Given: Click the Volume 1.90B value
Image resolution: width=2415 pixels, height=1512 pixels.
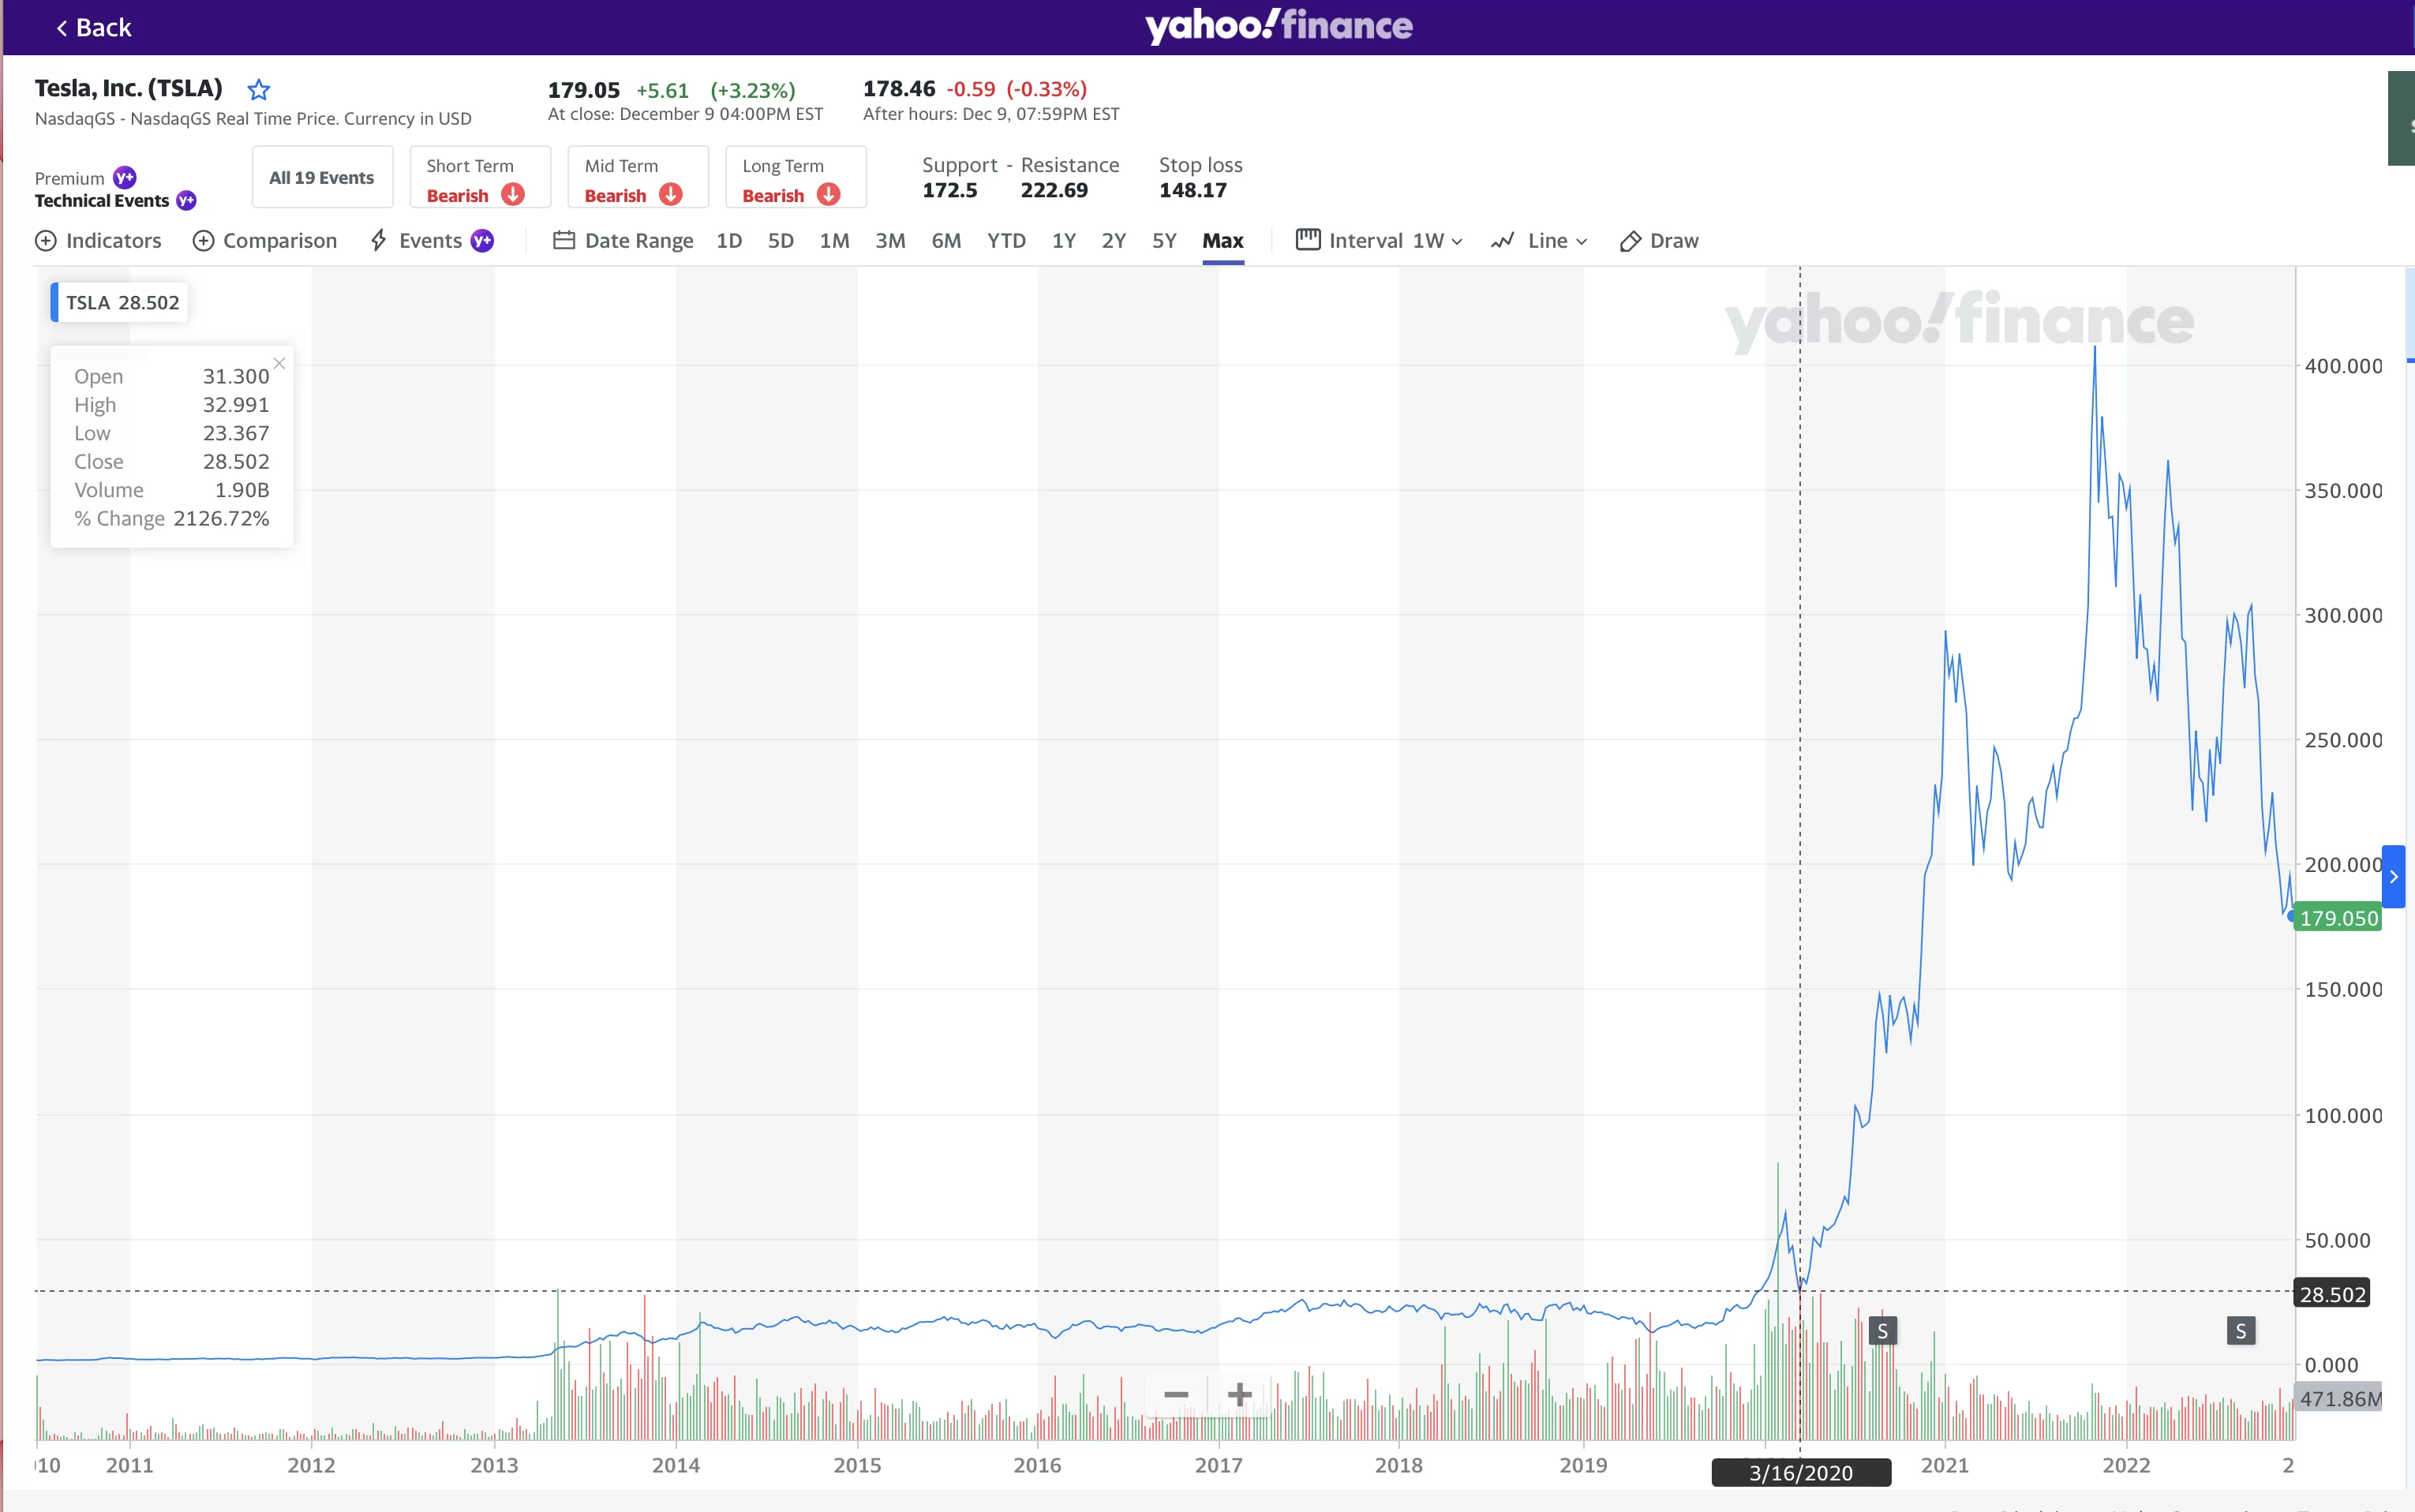Looking at the screenshot, I should [x=242, y=490].
